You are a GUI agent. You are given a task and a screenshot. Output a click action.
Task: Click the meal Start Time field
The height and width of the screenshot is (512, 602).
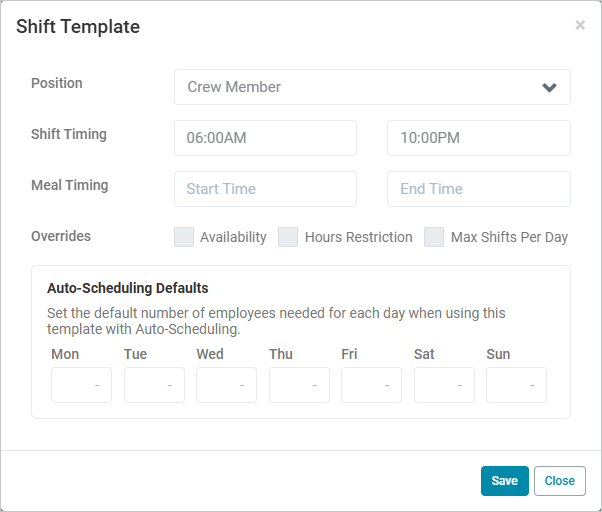(265, 189)
